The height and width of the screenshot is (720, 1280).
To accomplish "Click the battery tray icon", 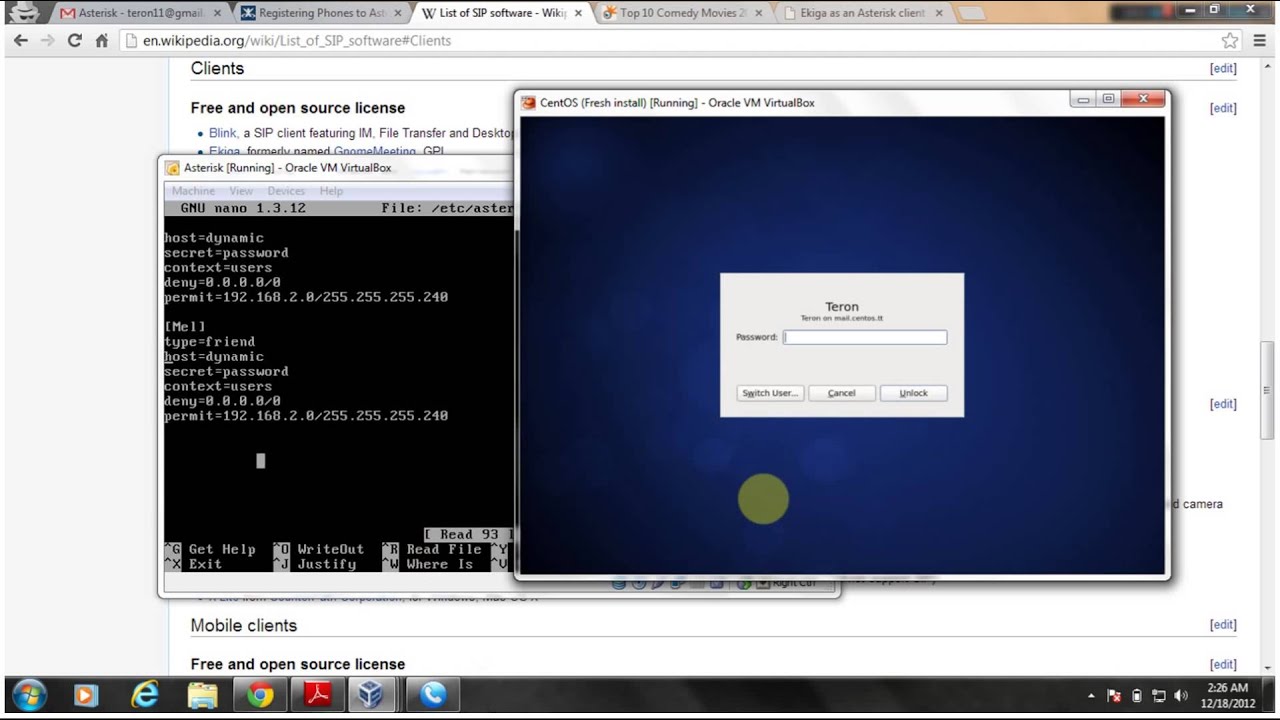I will [x=1137, y=696].
